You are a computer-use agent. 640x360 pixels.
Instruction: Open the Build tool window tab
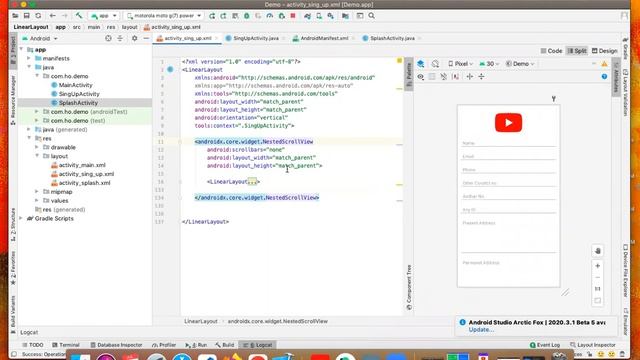(224, 345)
